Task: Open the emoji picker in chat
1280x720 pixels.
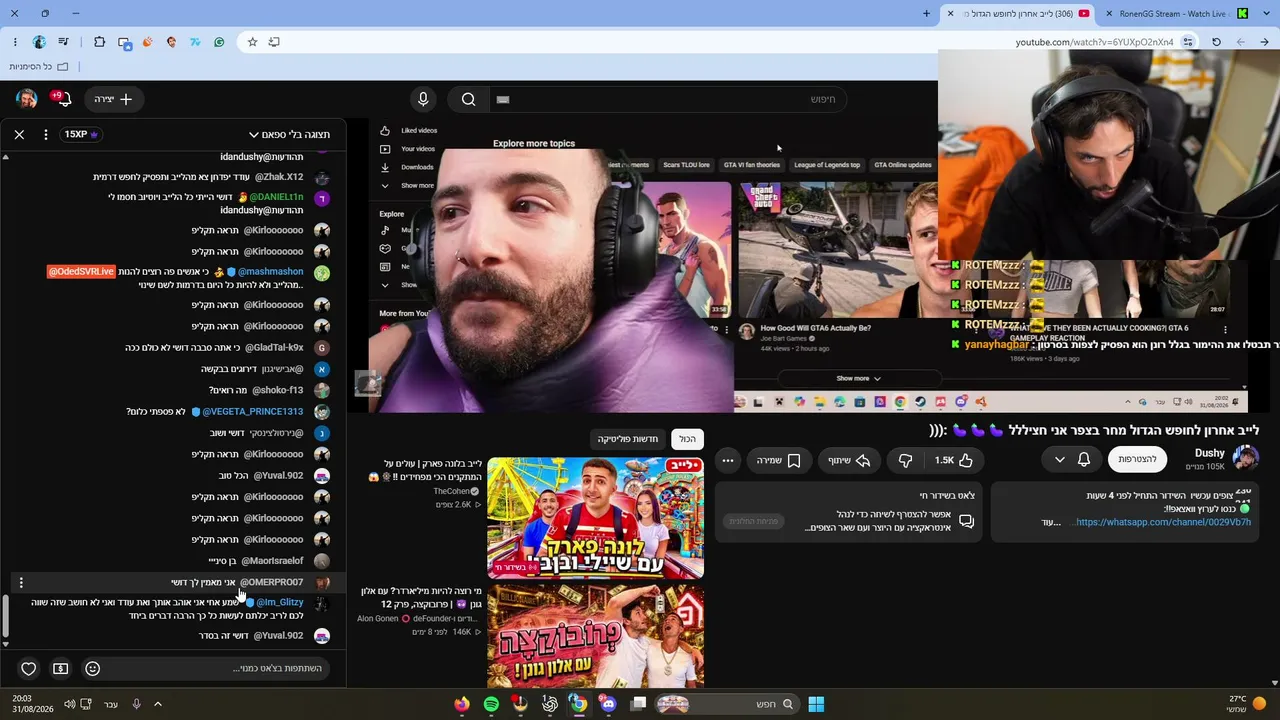Action: 93,668
